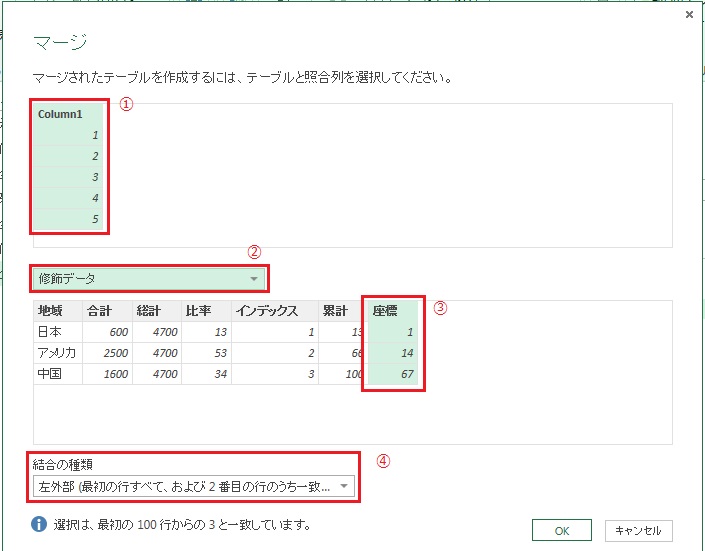Click the 中国 cell in 地域 column
Screen dimensions: 705x551
click(58, 374)
